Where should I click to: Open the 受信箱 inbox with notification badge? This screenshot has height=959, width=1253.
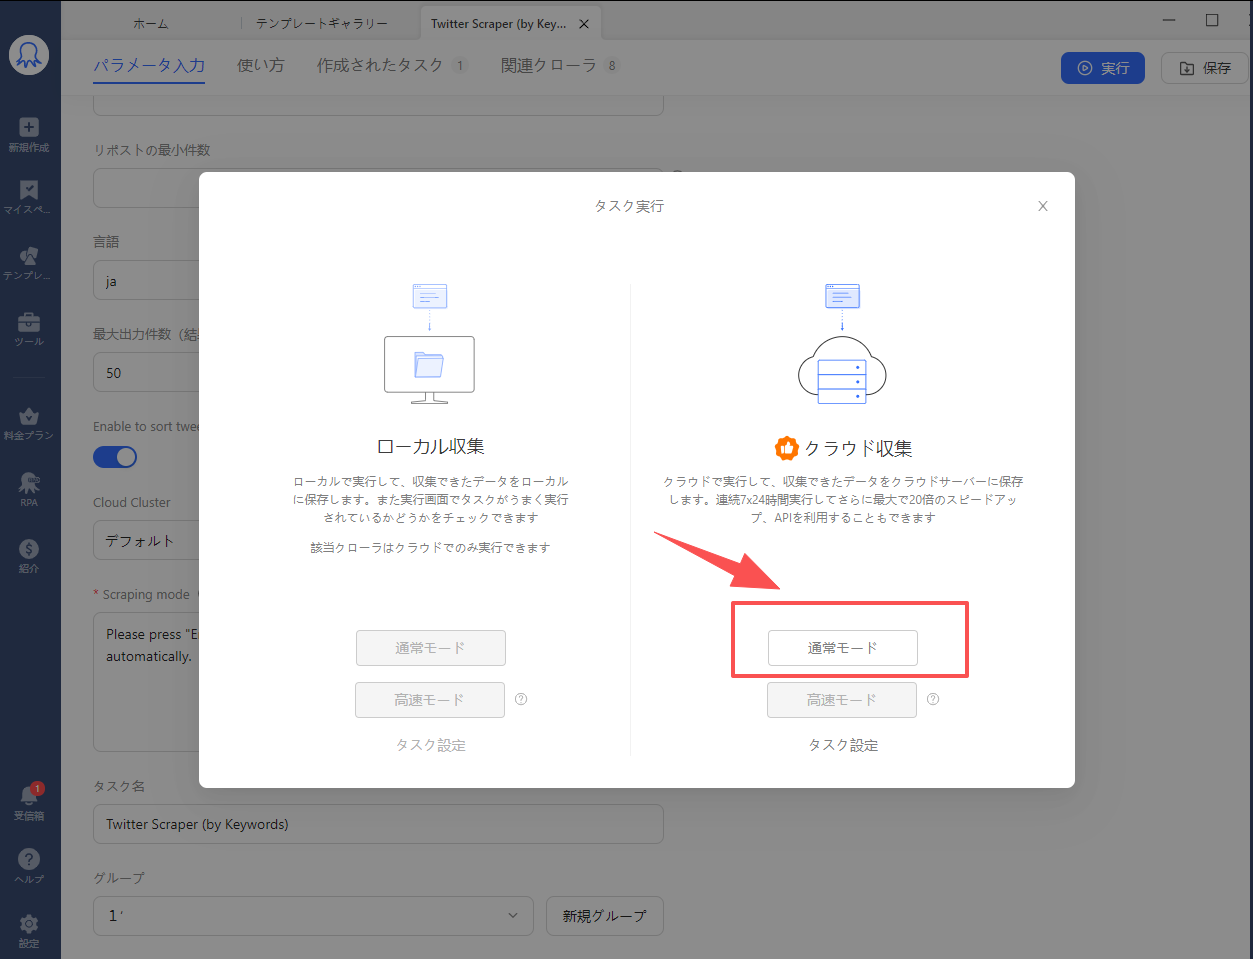pos(29,802)
